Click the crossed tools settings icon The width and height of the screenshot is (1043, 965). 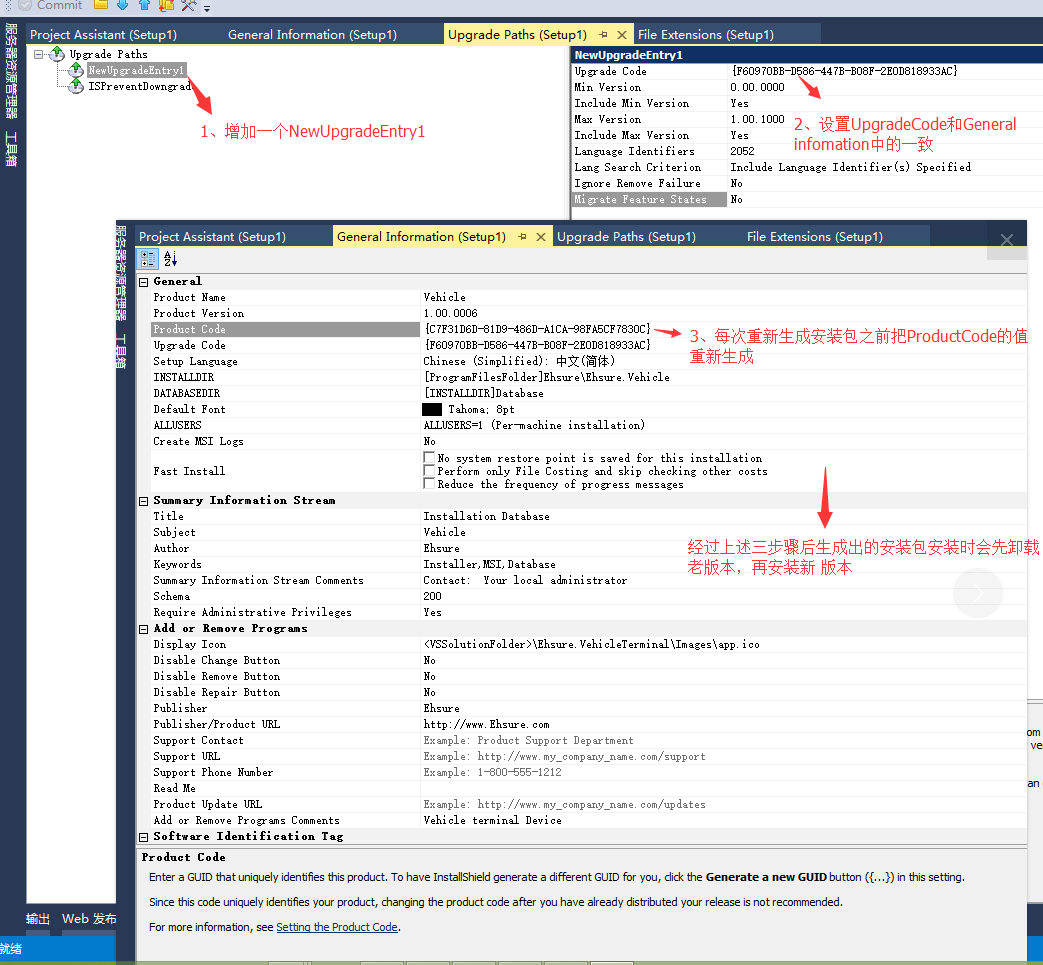tap(189, 5)
